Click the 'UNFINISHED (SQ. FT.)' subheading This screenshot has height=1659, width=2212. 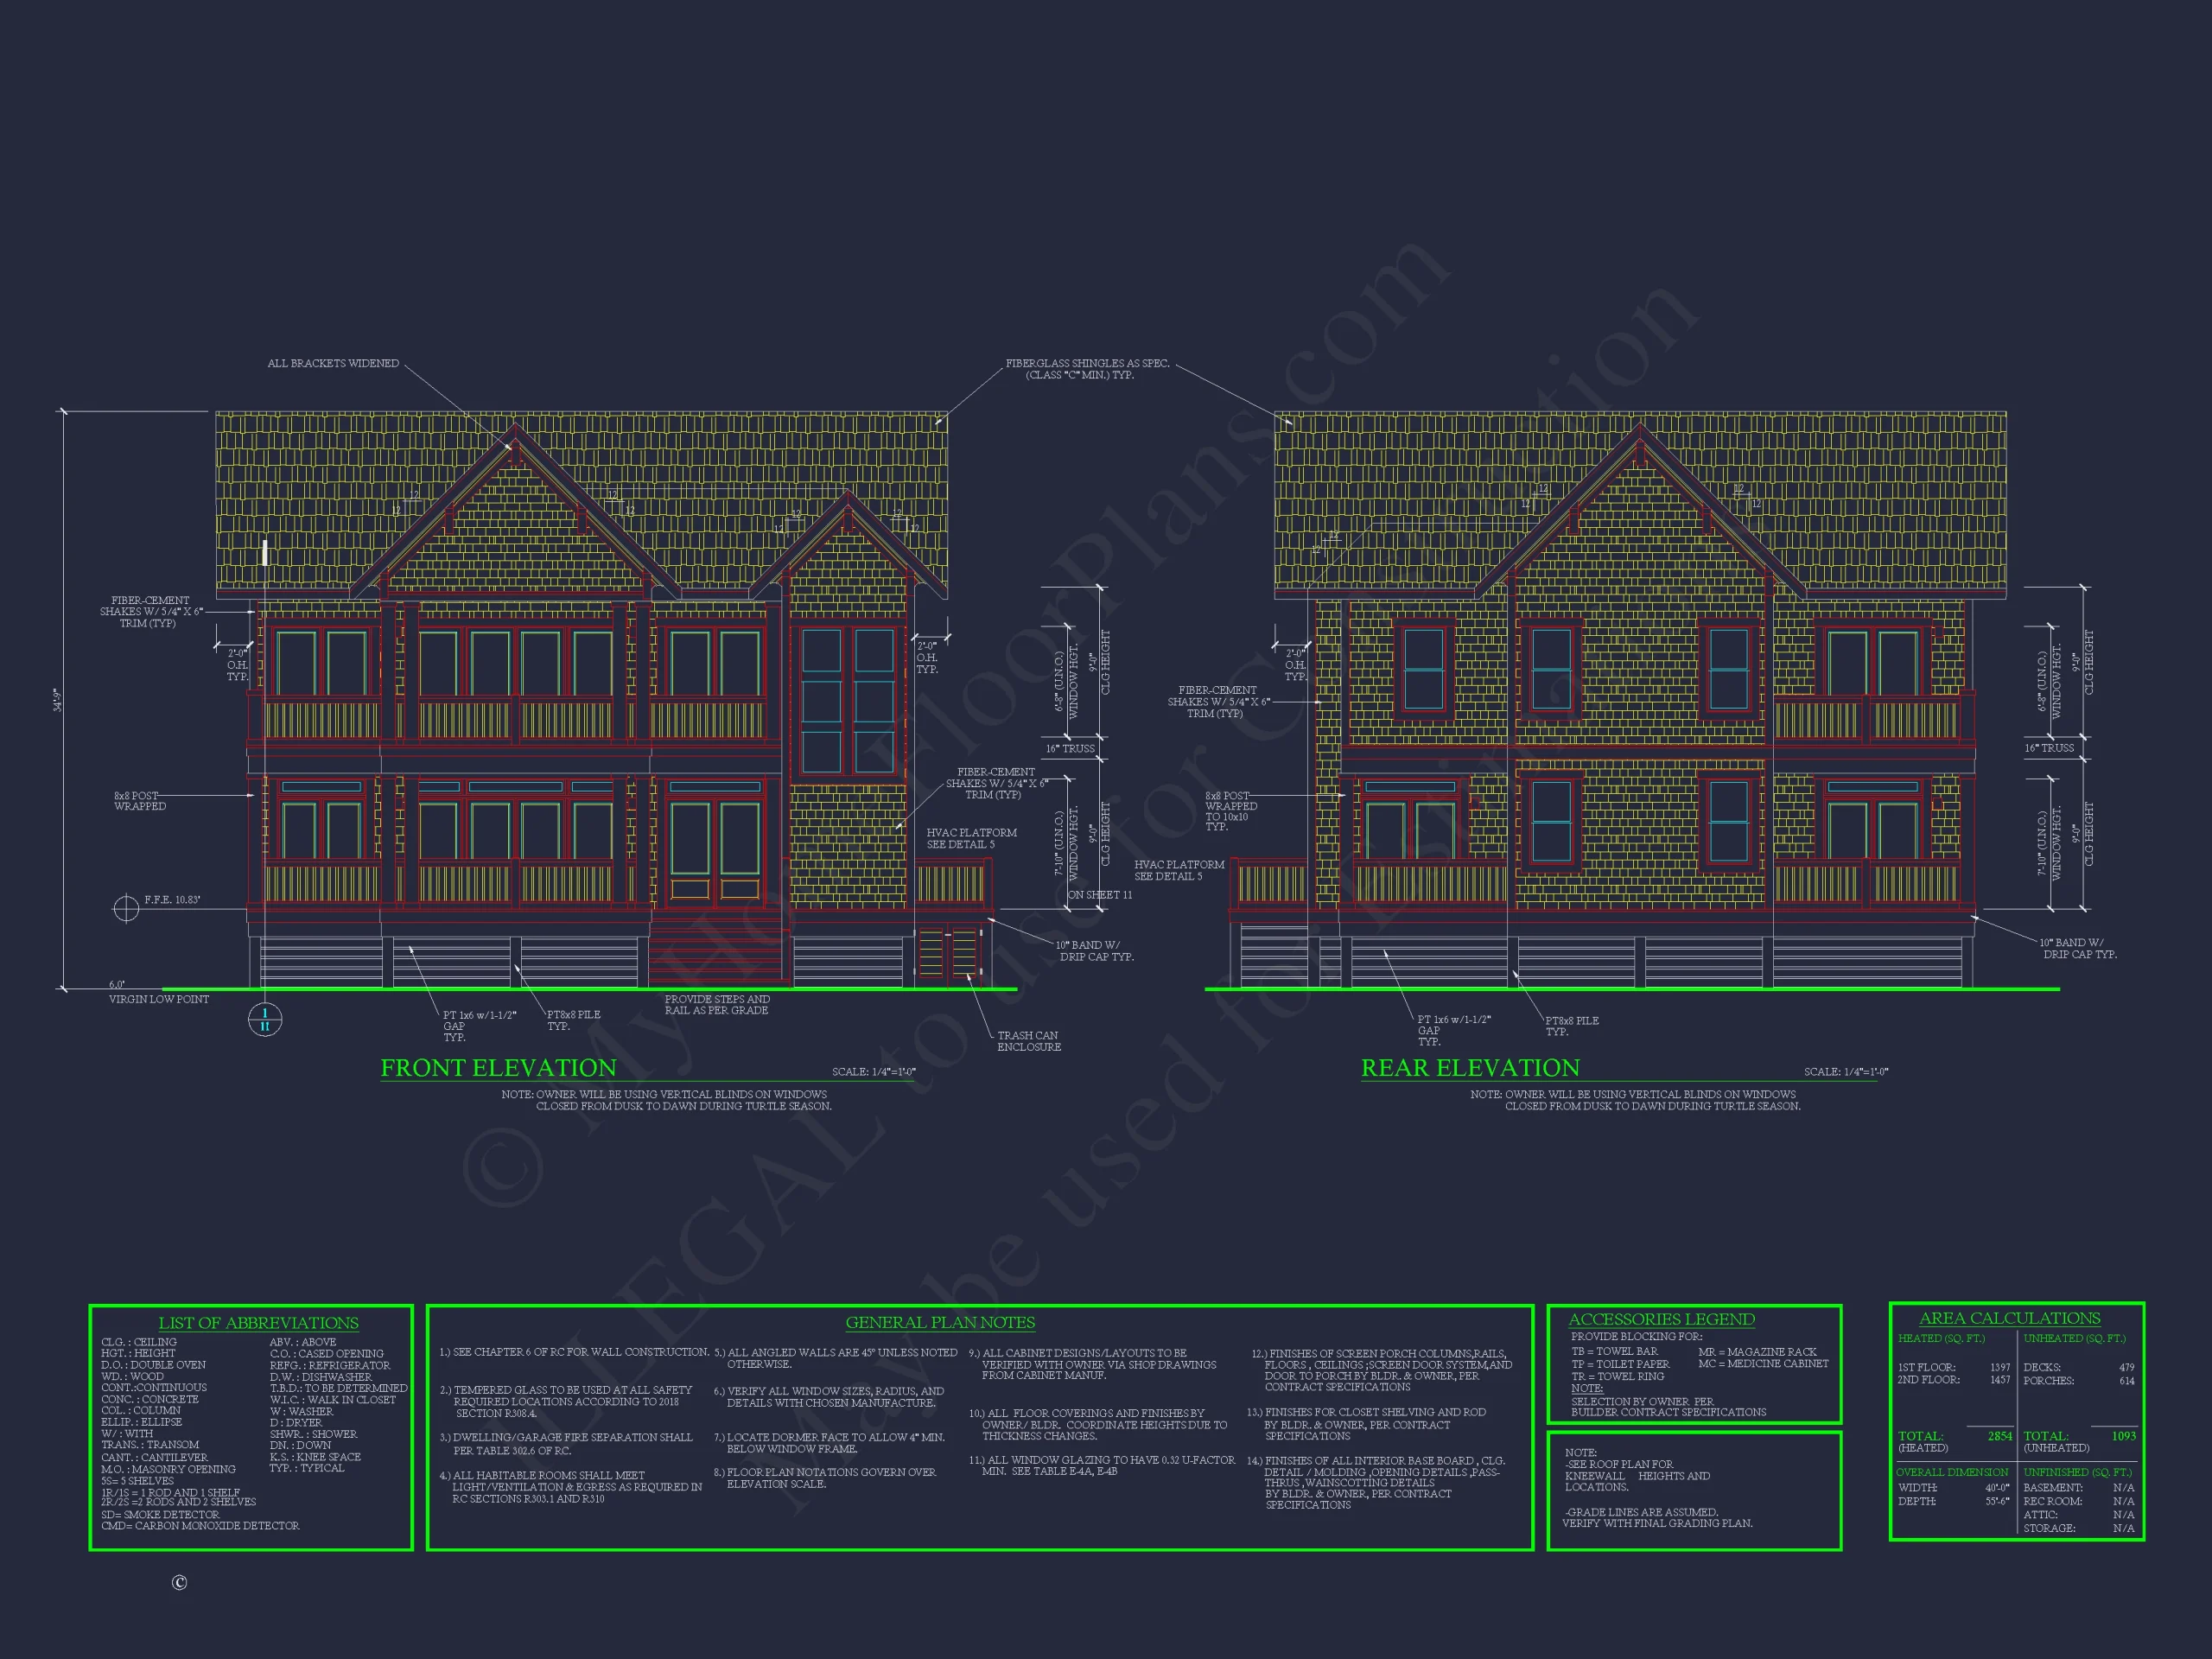click(2077, 1472)
